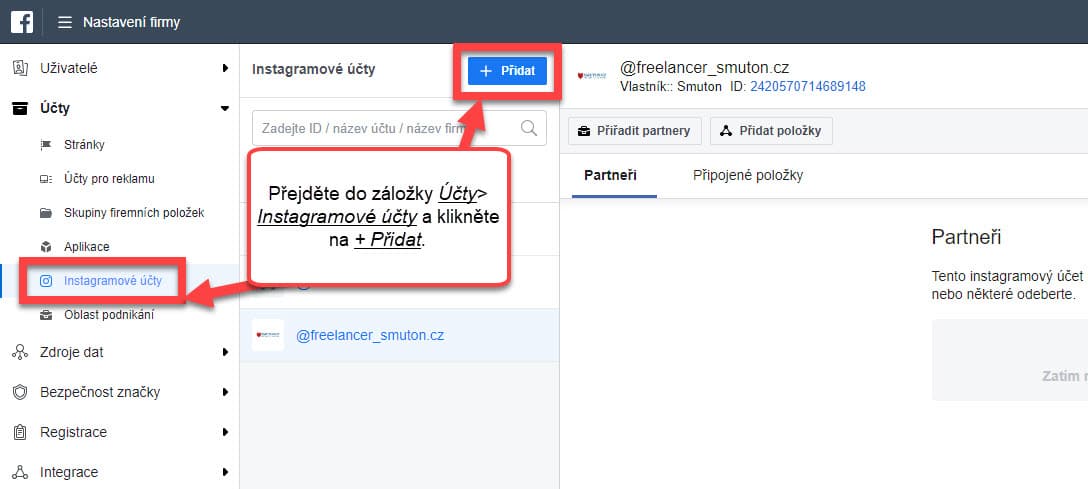Switch to the Partneři tab
Screen dimensions: 1088x489
611,175
